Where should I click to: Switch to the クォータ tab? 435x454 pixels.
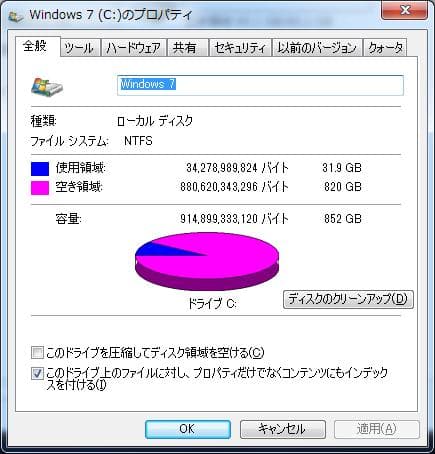coord(385,48)
